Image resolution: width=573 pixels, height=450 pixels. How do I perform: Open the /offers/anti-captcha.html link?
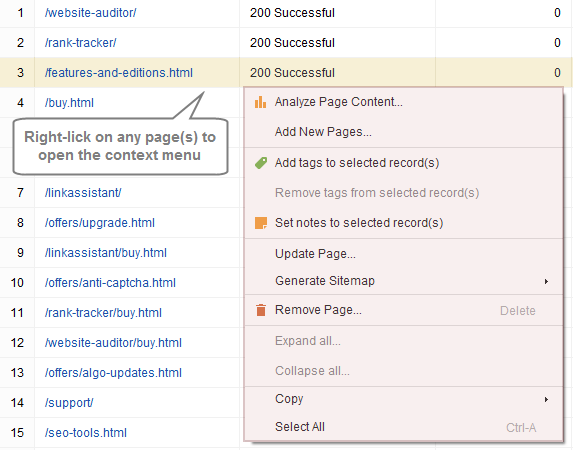110,283
